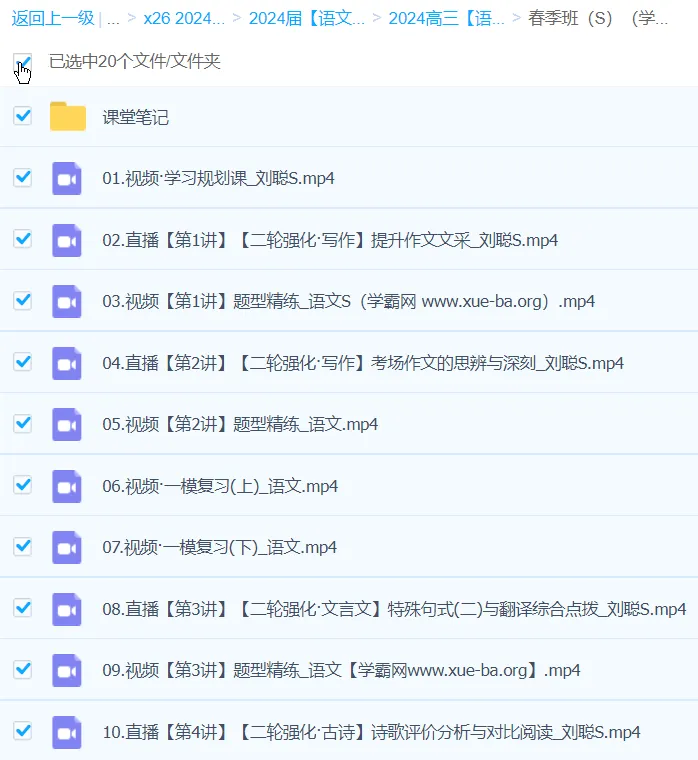Open the 课堂笔记 folder name
This screenshot has width=698, height=760.
136,117
